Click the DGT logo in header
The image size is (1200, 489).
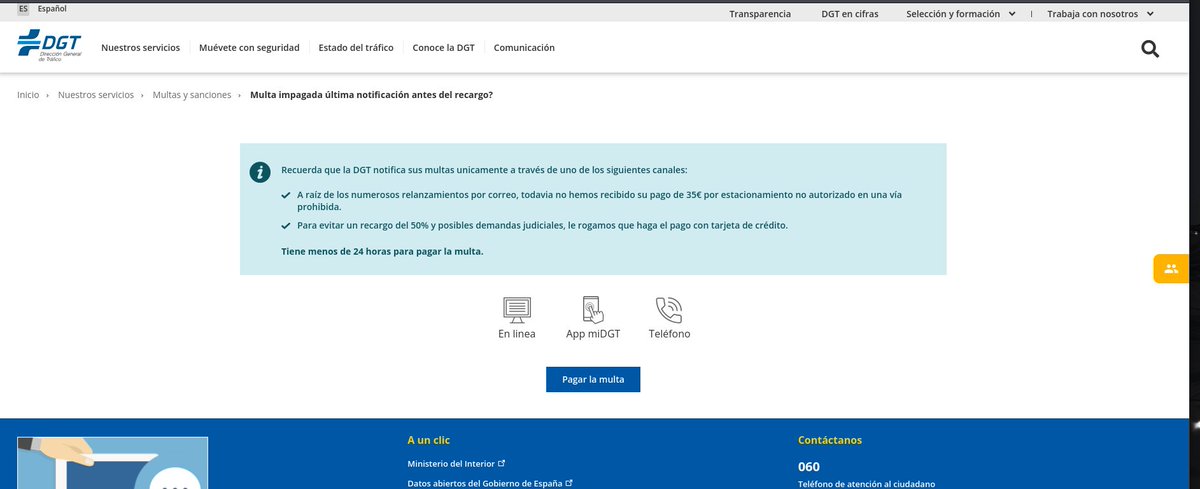49,47
